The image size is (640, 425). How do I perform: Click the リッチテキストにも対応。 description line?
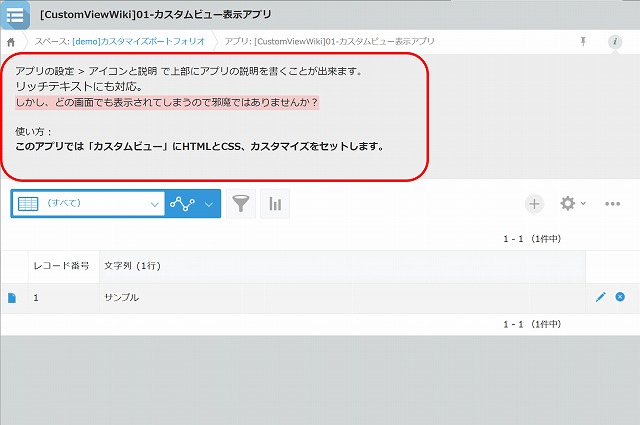tap(79, 87)
